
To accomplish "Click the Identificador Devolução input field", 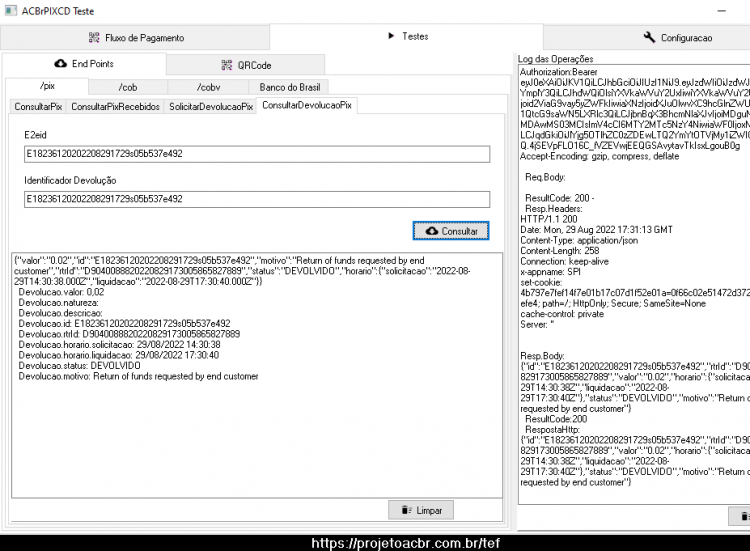I will click(x=257, y=199).
